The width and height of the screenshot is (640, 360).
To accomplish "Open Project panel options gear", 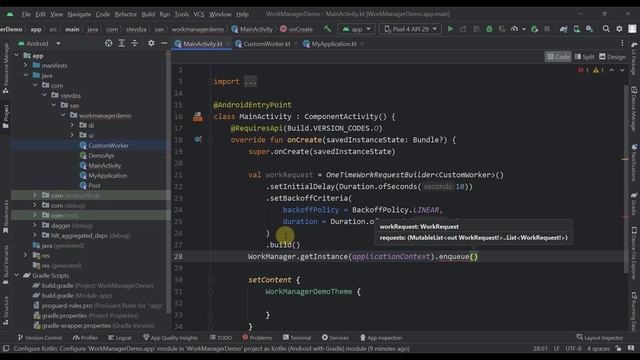I will (151, 43).
